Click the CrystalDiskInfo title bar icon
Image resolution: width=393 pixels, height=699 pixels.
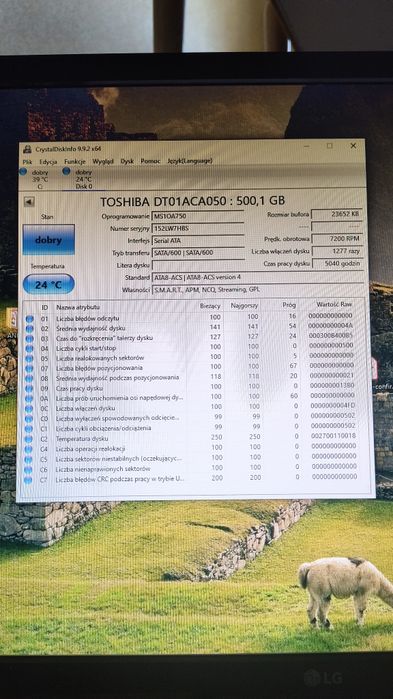tap(28, 149)
